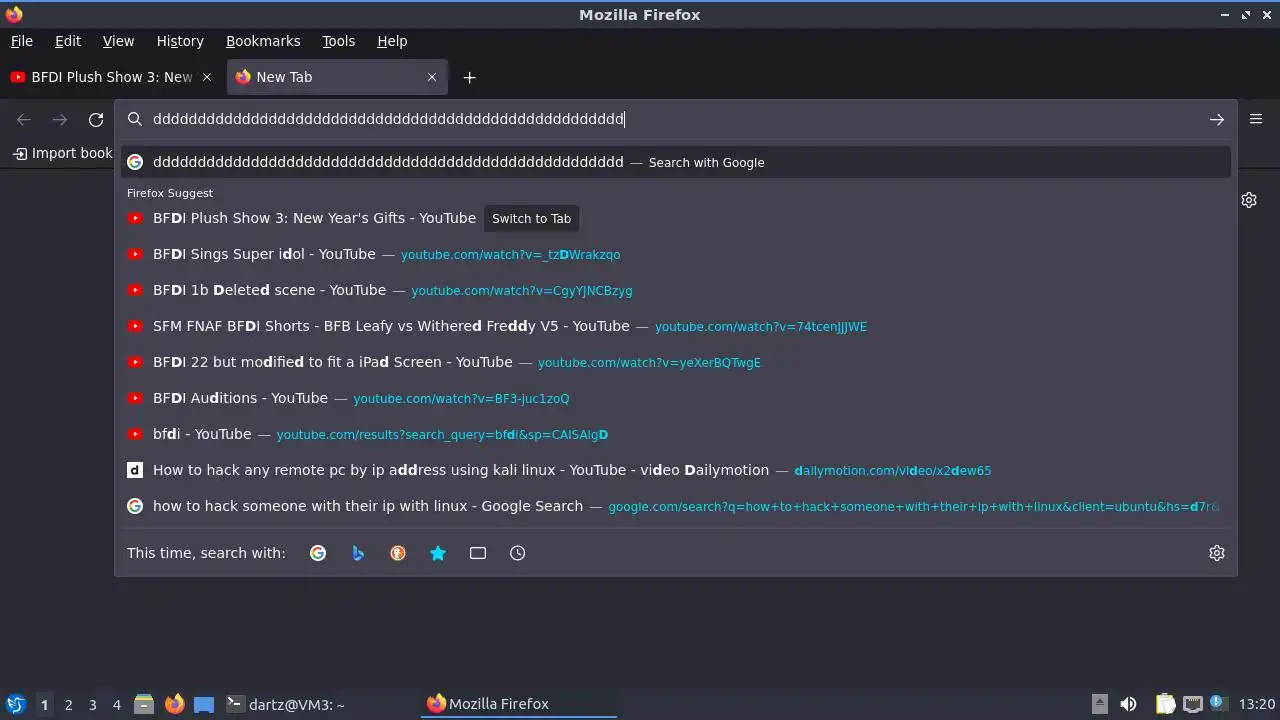Open BFDI Auditions YouTube suggestion

676,398
